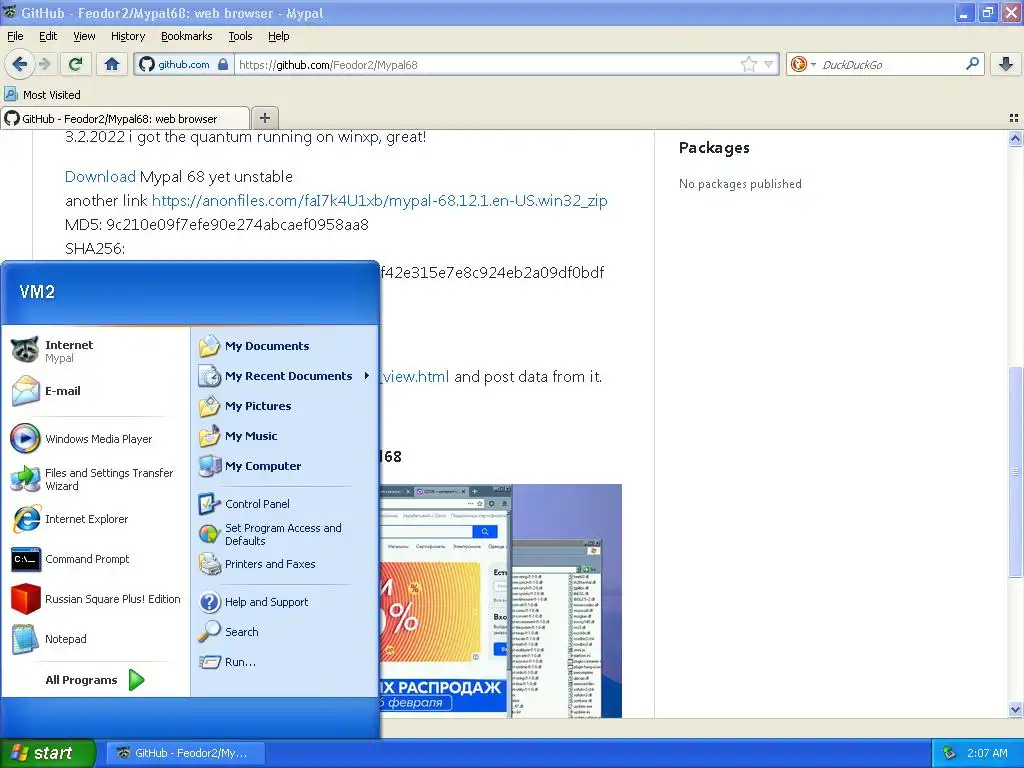
Task: Open the Run... dialog
Action: click(x=285, y=662)
